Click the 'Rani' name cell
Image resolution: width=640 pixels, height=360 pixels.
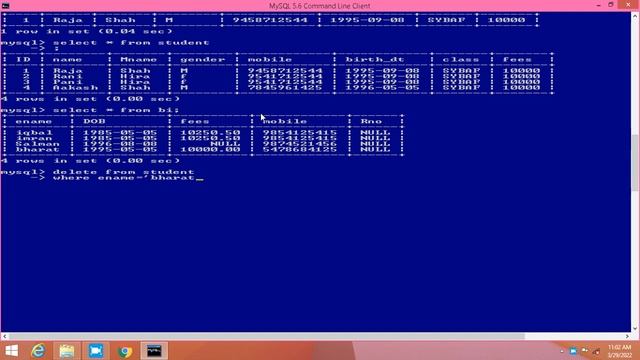68,76
